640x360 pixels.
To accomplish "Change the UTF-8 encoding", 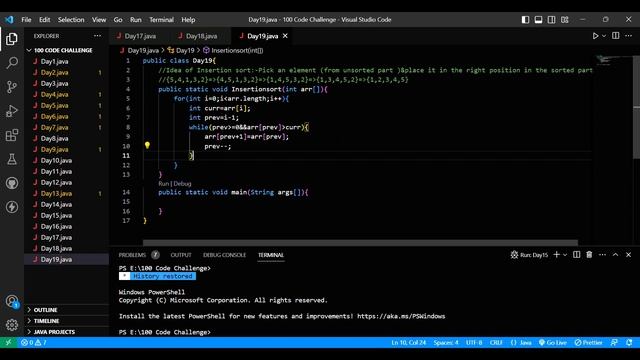I will [474, 342].
